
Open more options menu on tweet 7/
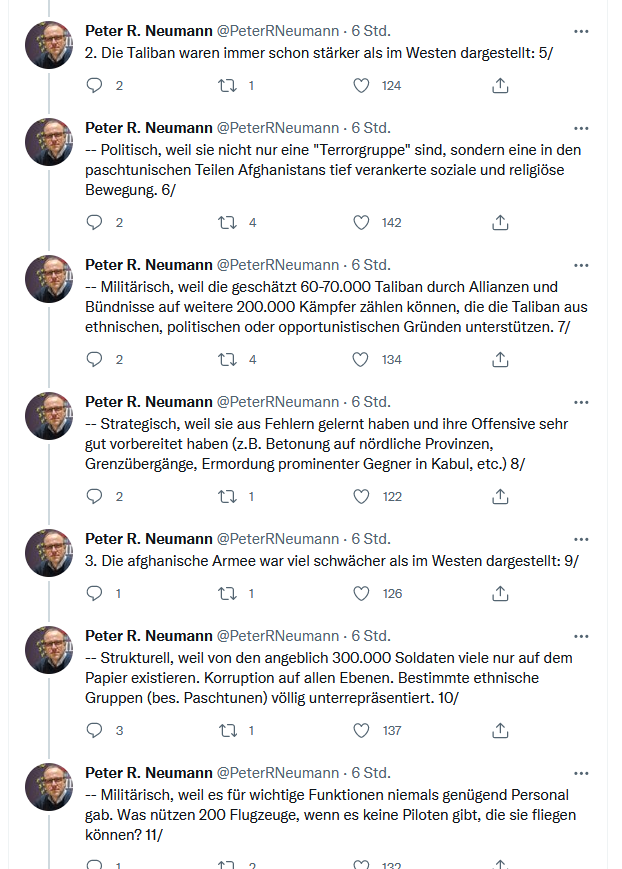point(582,265)
